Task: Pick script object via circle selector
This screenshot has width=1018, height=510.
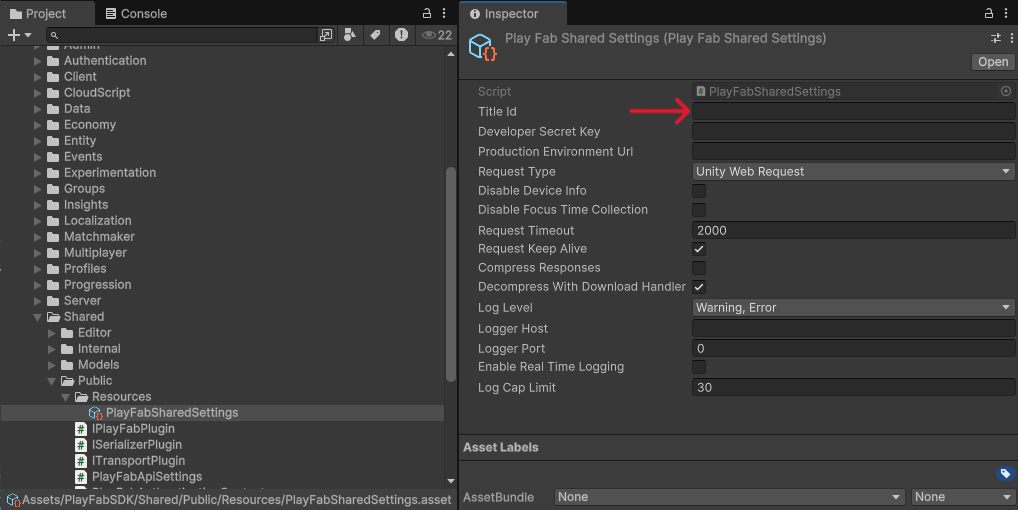Action: point(1006,91)
